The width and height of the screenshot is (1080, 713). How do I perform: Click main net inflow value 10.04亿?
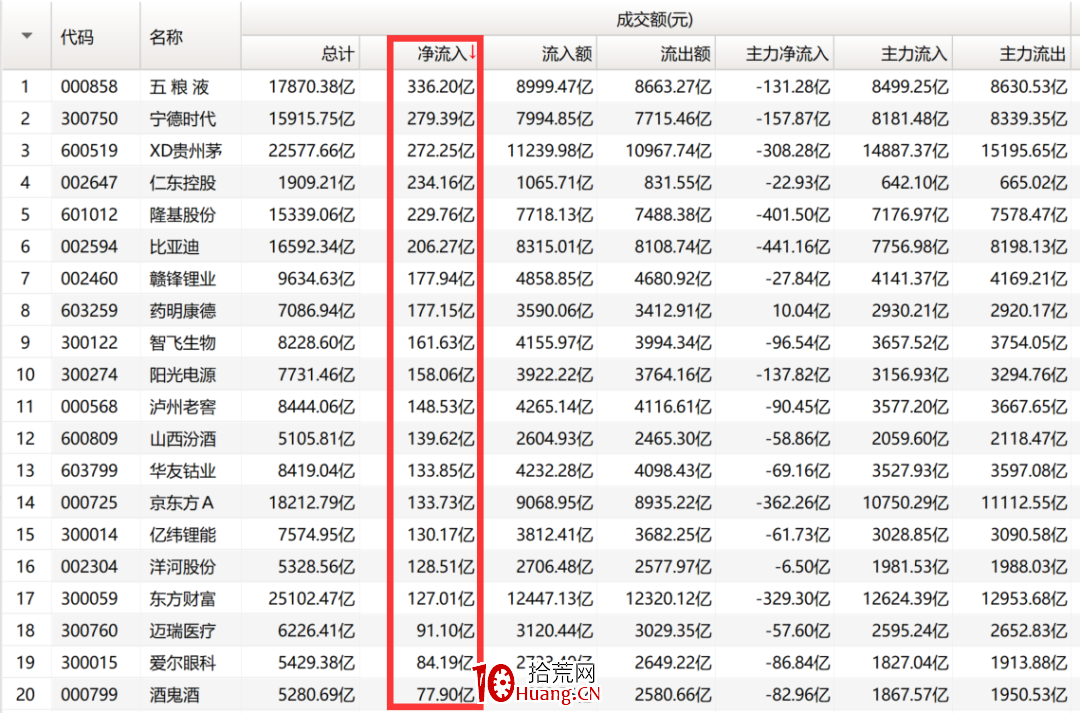point(800,311)
